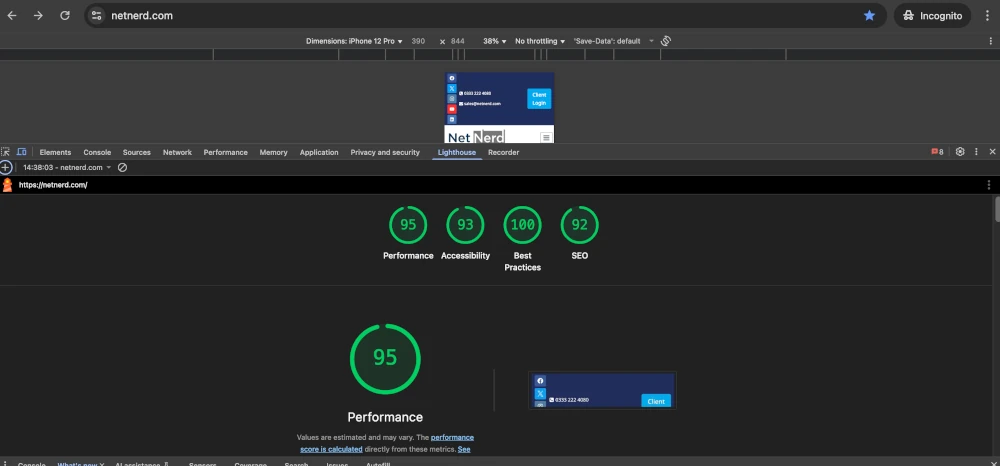Open Lighthouse report tools menu
This screenshot has width=1000, height=466.
pyautogui.click(x=988, y=185)
